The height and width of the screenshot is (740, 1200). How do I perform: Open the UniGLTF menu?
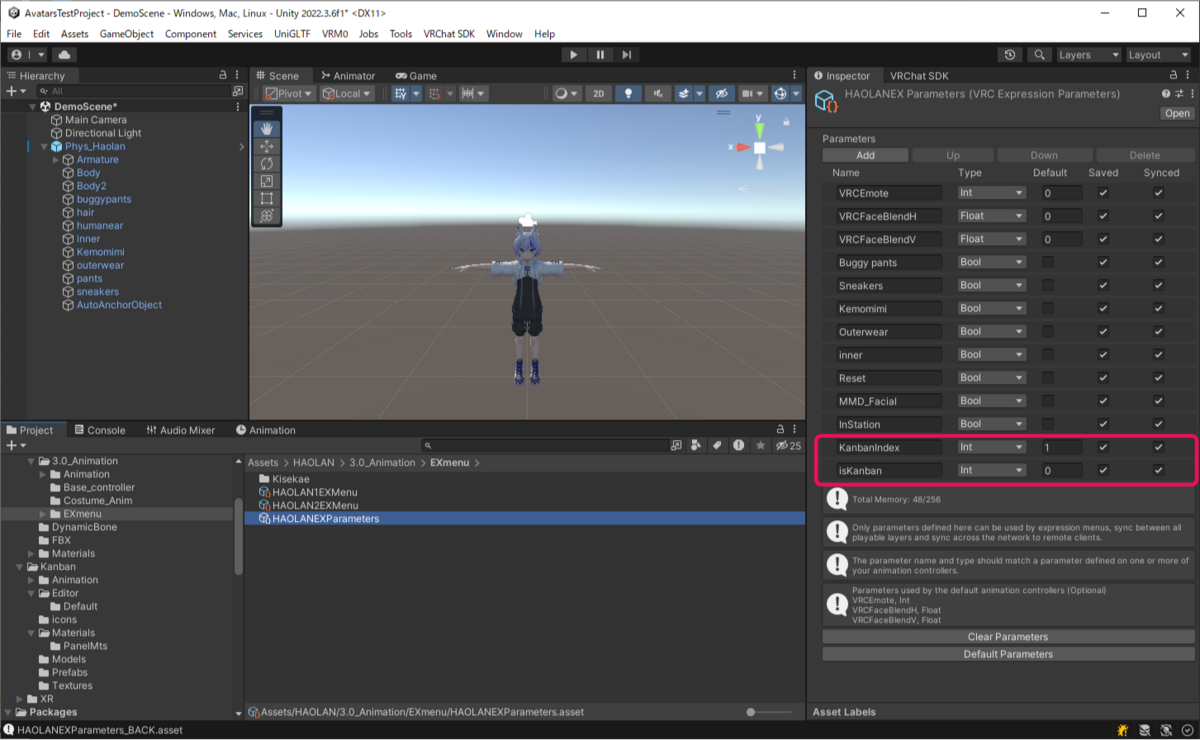293,34
